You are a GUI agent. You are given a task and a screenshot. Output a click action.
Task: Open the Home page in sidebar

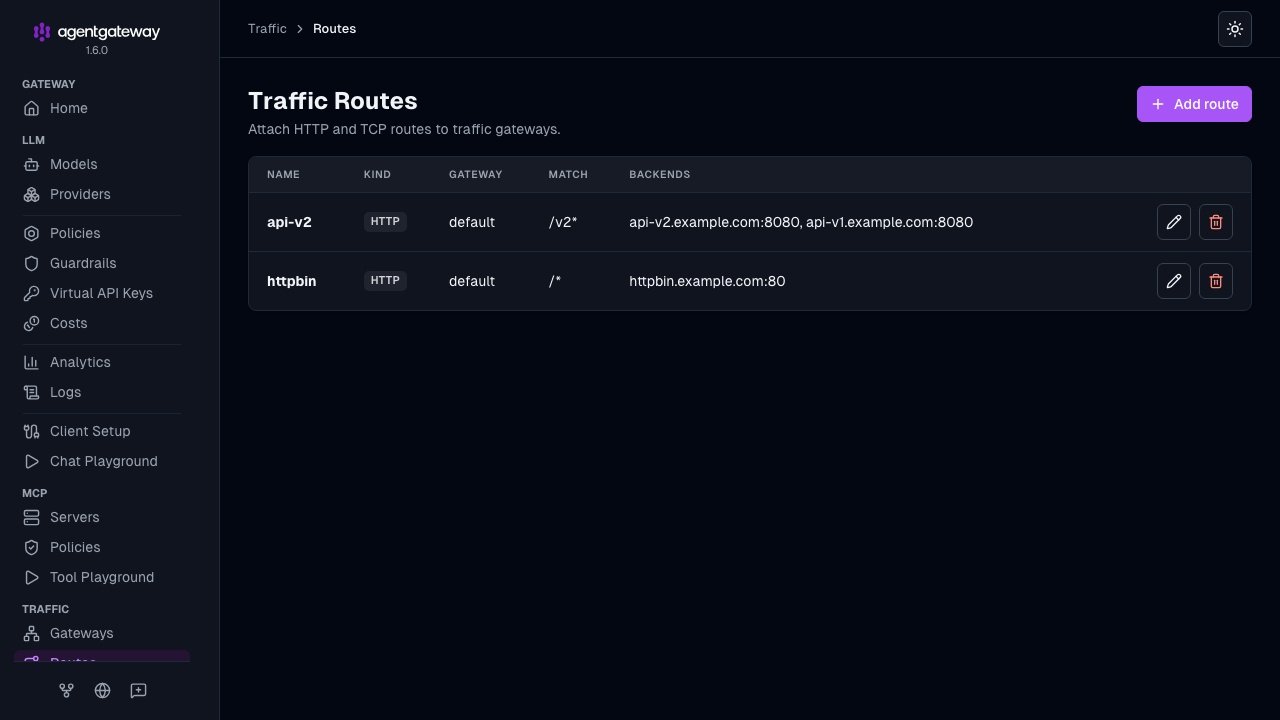(x=102, y=108)
